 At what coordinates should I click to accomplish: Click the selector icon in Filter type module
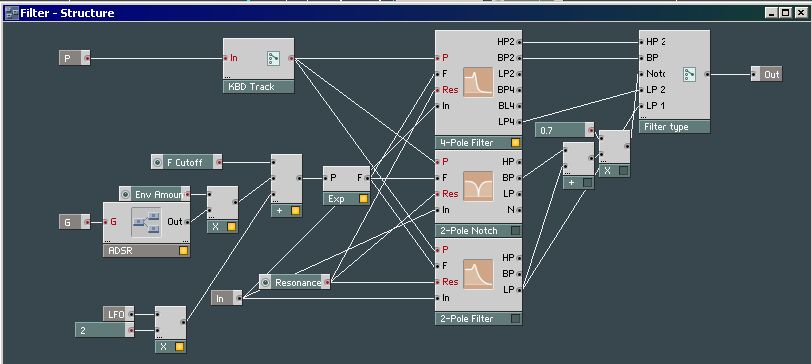(x=689, y=74)
